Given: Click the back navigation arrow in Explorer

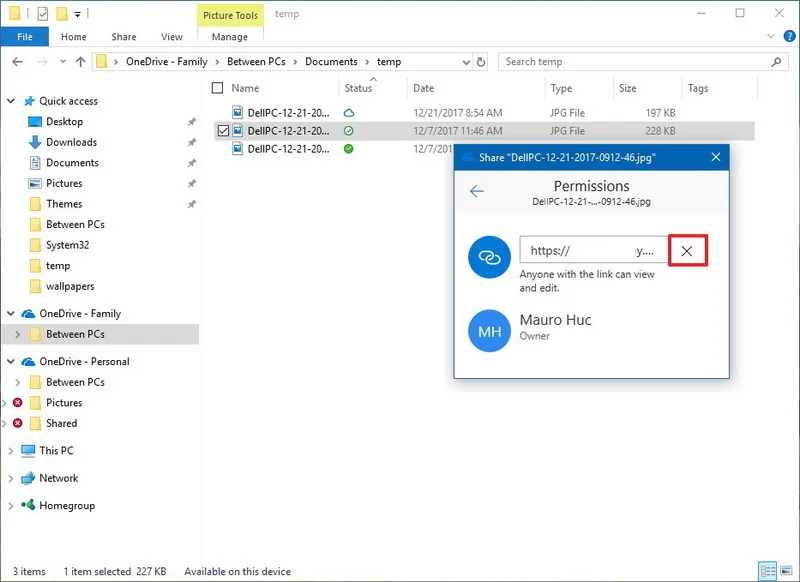Looking at the screenshot, I should coord(17,62).
